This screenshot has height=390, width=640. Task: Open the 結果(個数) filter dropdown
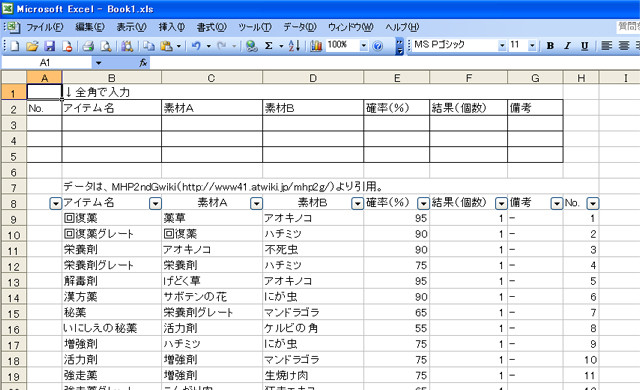tap(501, 203)
